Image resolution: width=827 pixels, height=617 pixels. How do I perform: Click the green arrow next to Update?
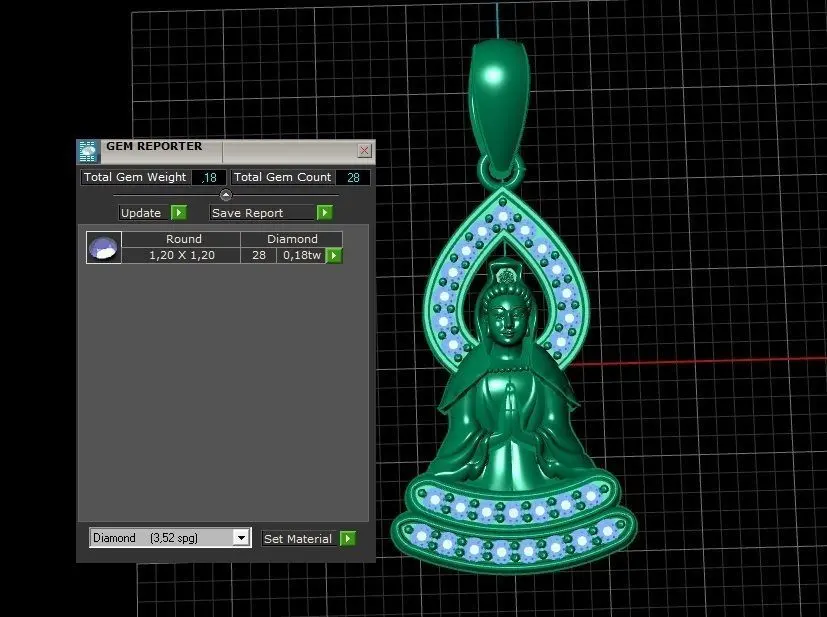[179, 213]
